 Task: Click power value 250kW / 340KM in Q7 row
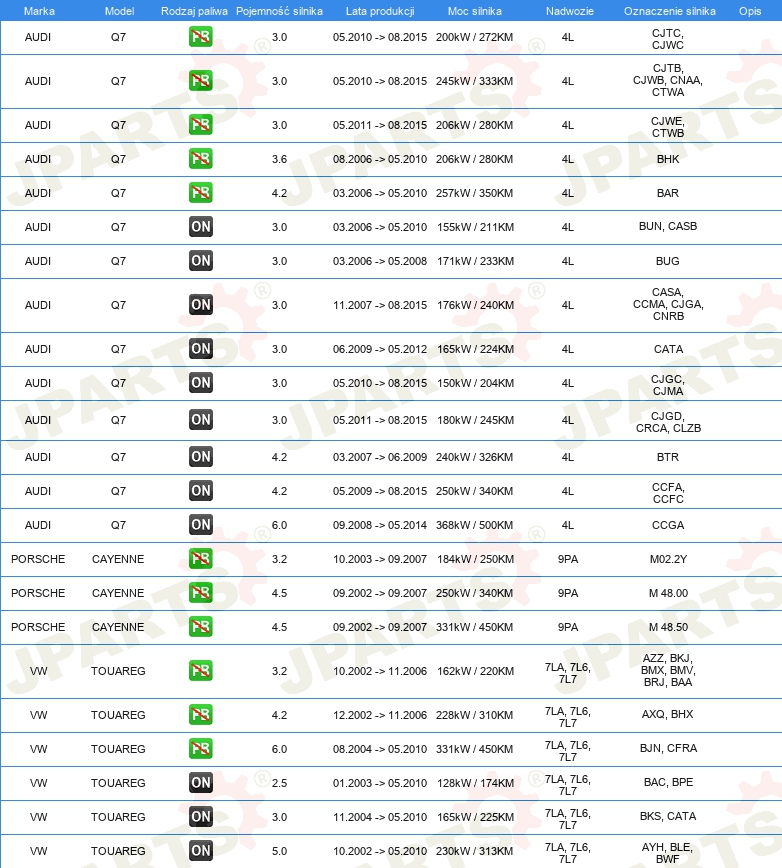[x=474, y=491]
